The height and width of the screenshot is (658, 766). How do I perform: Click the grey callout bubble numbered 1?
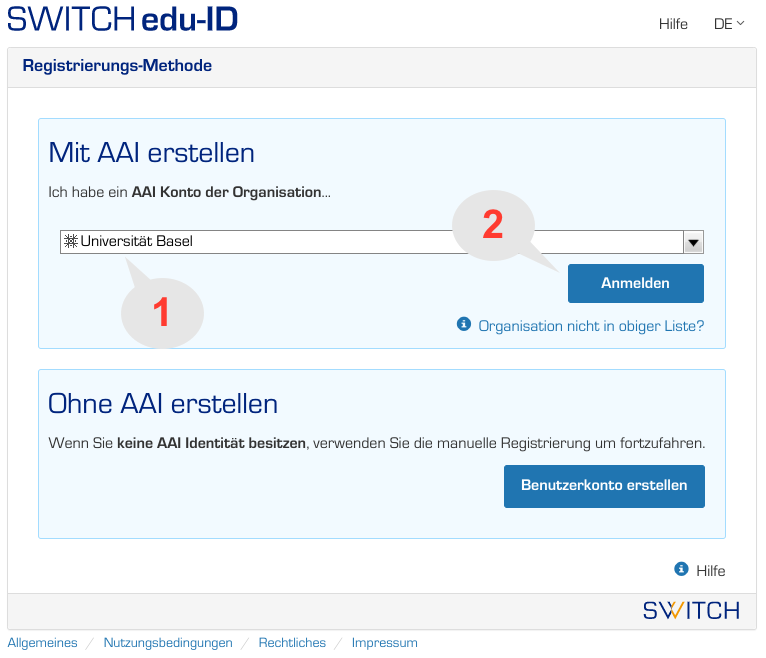click(162, 313)
